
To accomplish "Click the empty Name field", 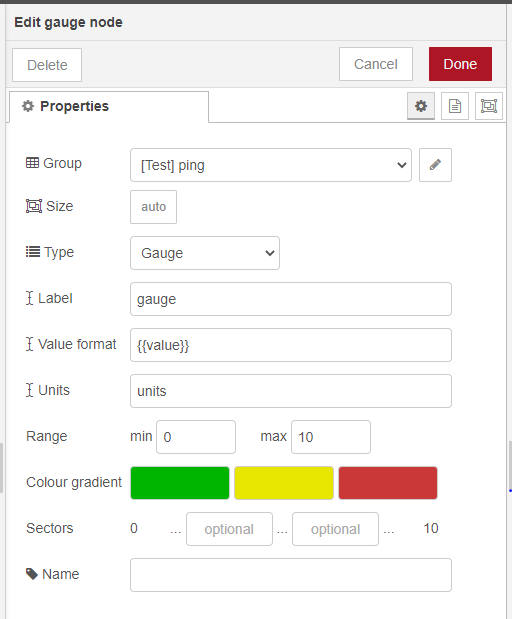I will (x=291, y=575).
